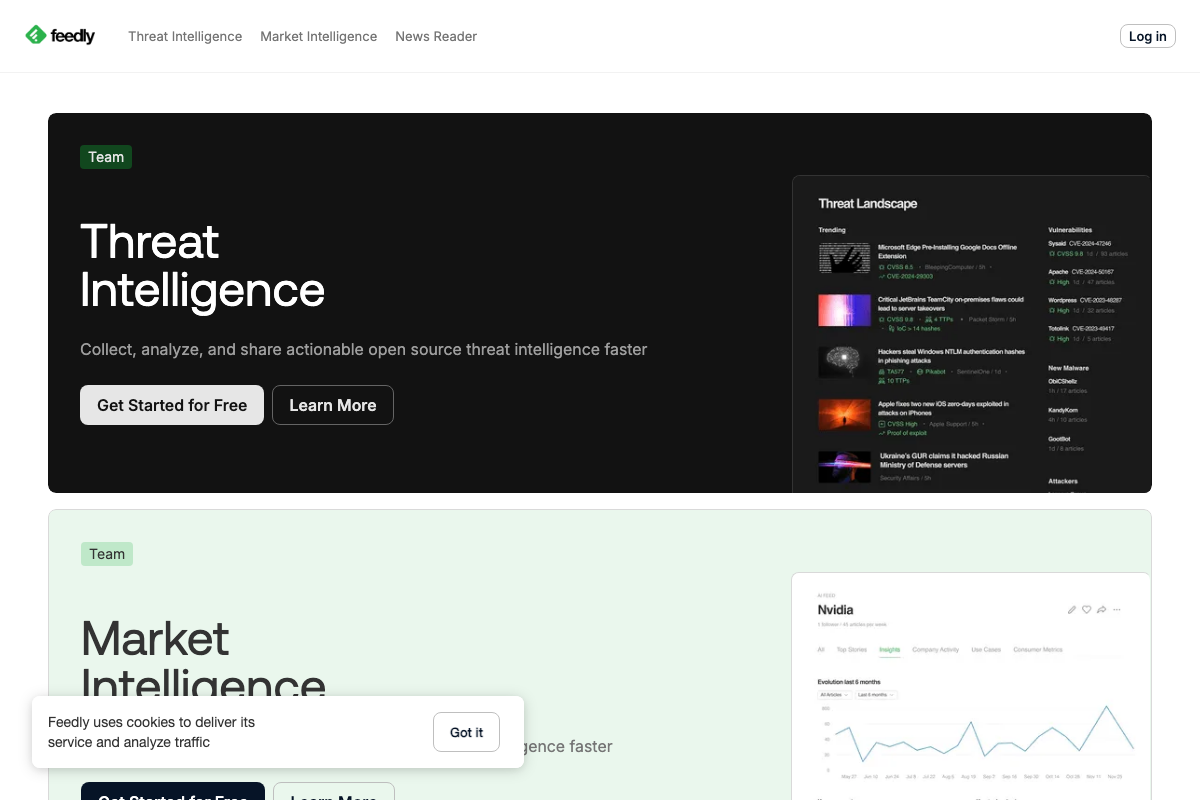Click the Feedly logo icon
The height and width of the screenshot is (800, 1200).
click(x=34, y=35)
